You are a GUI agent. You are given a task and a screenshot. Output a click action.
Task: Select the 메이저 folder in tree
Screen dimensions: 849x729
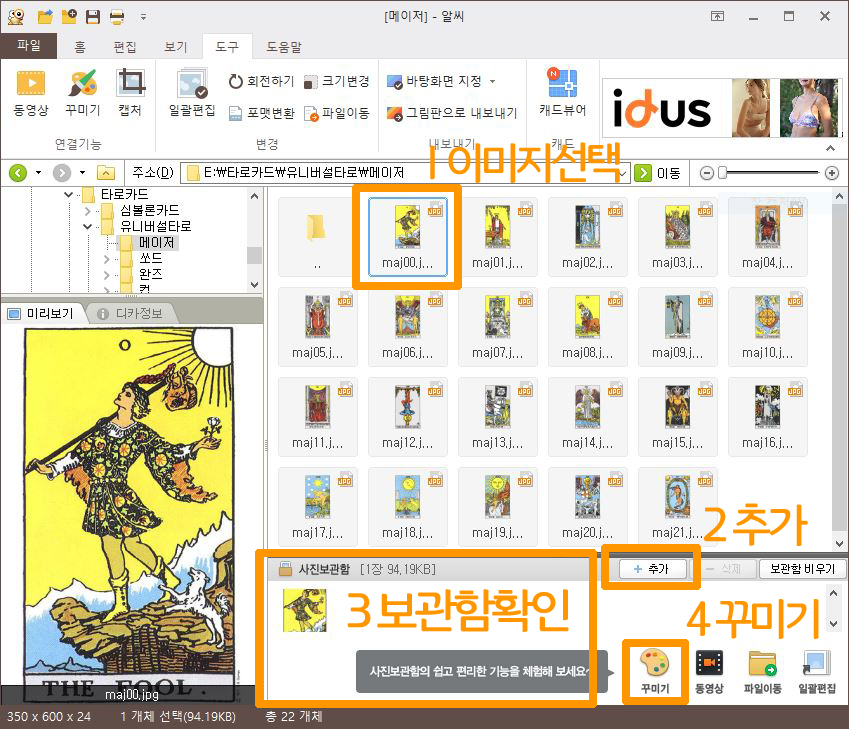(156, 242)
